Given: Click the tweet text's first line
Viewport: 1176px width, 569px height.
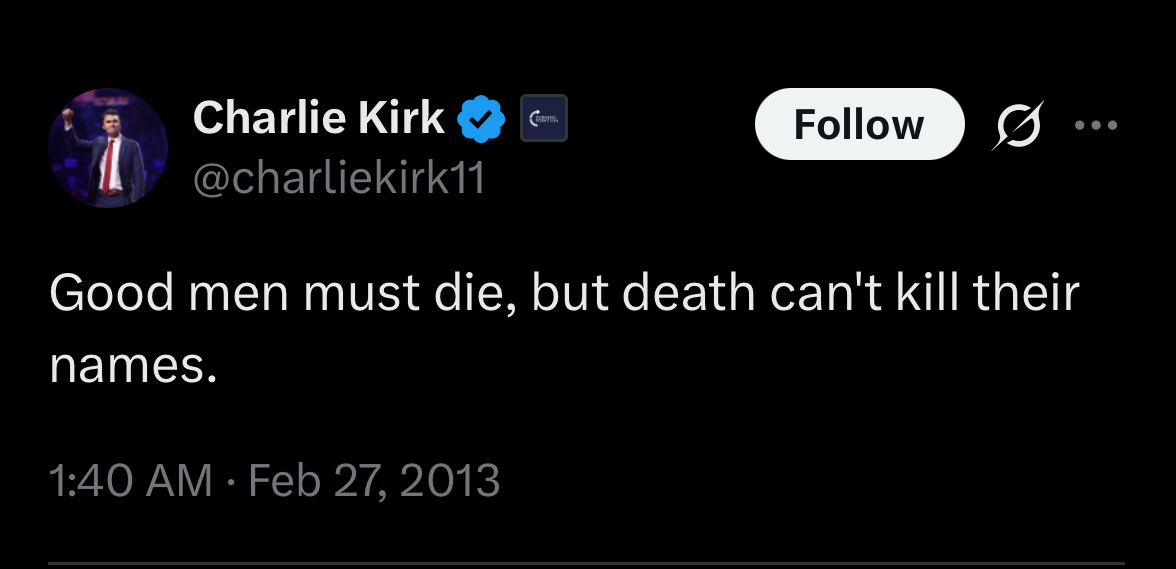Looking at the screenshot, I should point(564,294).
